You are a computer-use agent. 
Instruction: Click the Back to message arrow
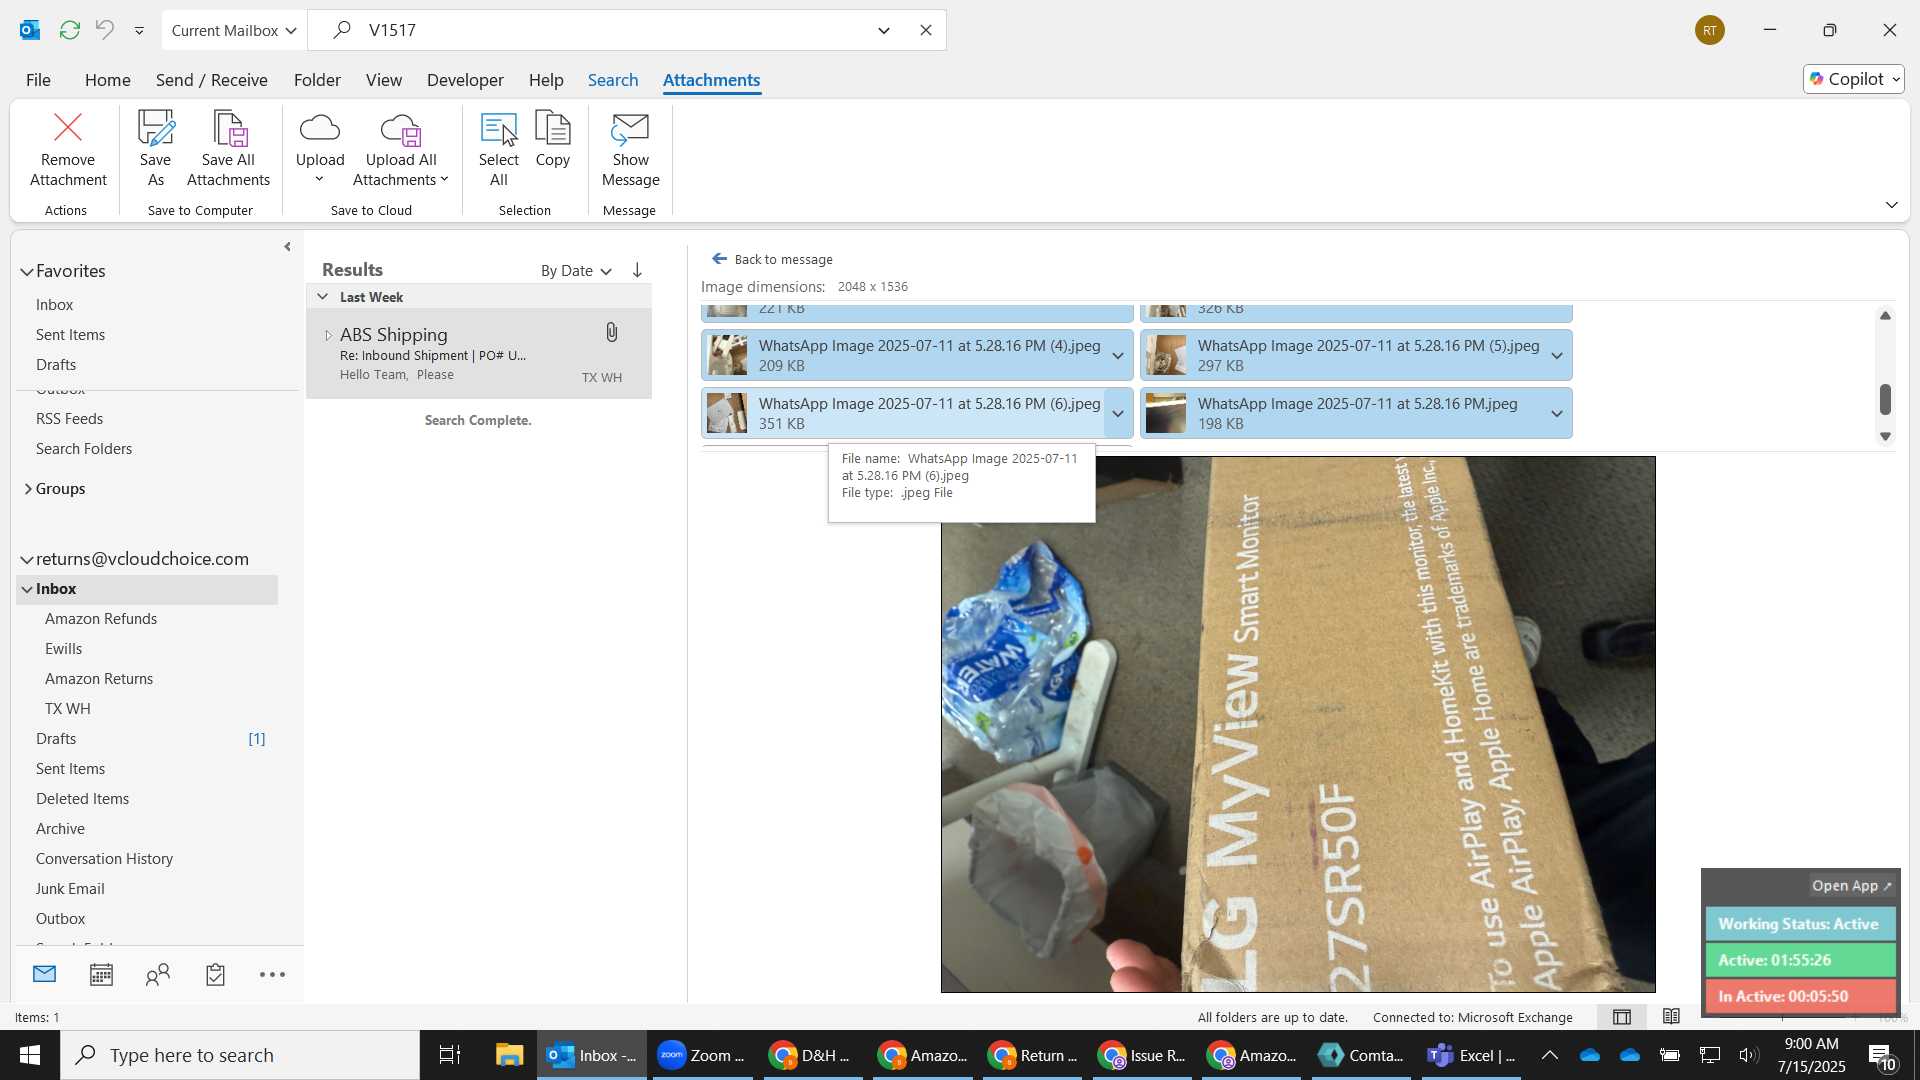click(x=719, y=259)
